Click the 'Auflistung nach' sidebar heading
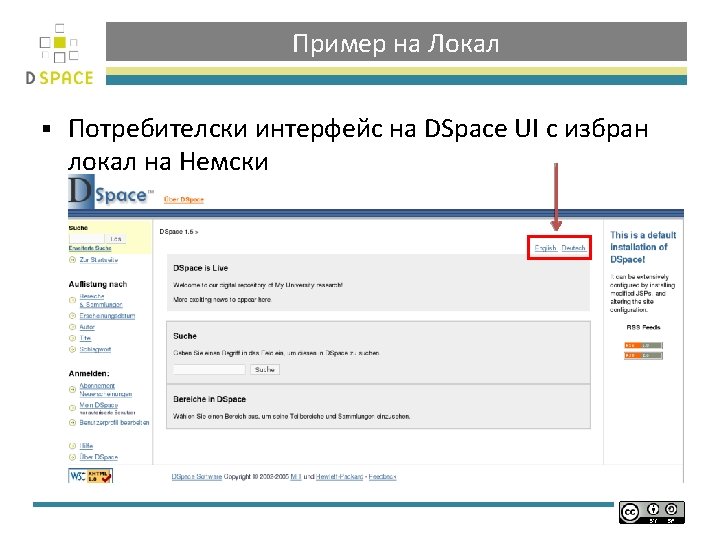This screenshot has height=540, width=720. (x=98, y=284)
